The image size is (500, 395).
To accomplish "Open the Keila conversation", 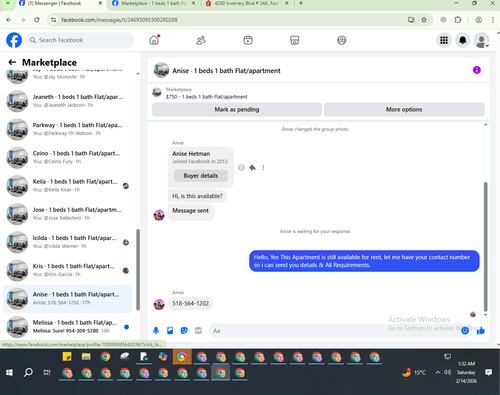I will tap(68, 185).
